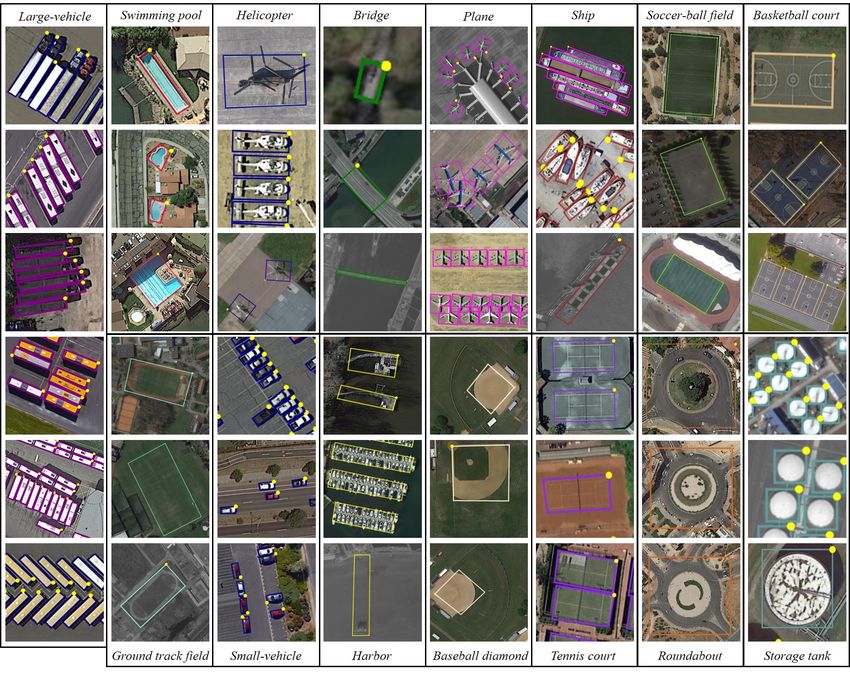Select the two rows of planes on sand image
850x673 pixels.
pyautogui.click(x=479, y=282)
